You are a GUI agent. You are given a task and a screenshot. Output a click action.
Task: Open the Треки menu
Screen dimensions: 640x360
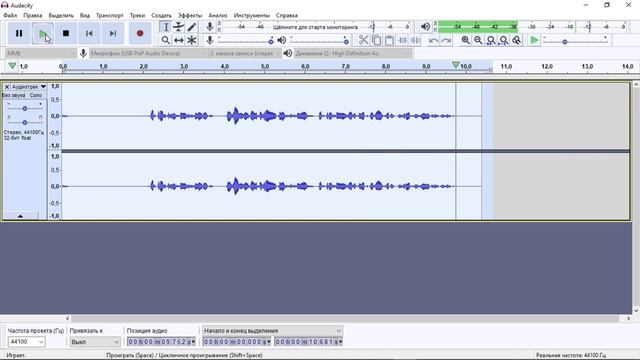click(x=137, y=16)
